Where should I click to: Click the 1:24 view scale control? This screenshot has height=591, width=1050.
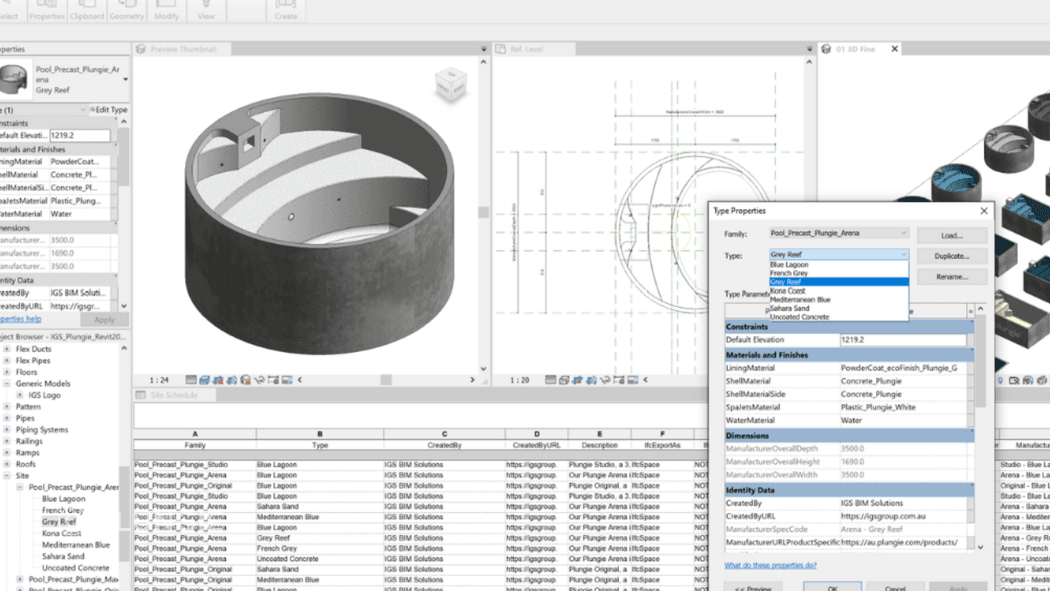click(x=158, y=380)
